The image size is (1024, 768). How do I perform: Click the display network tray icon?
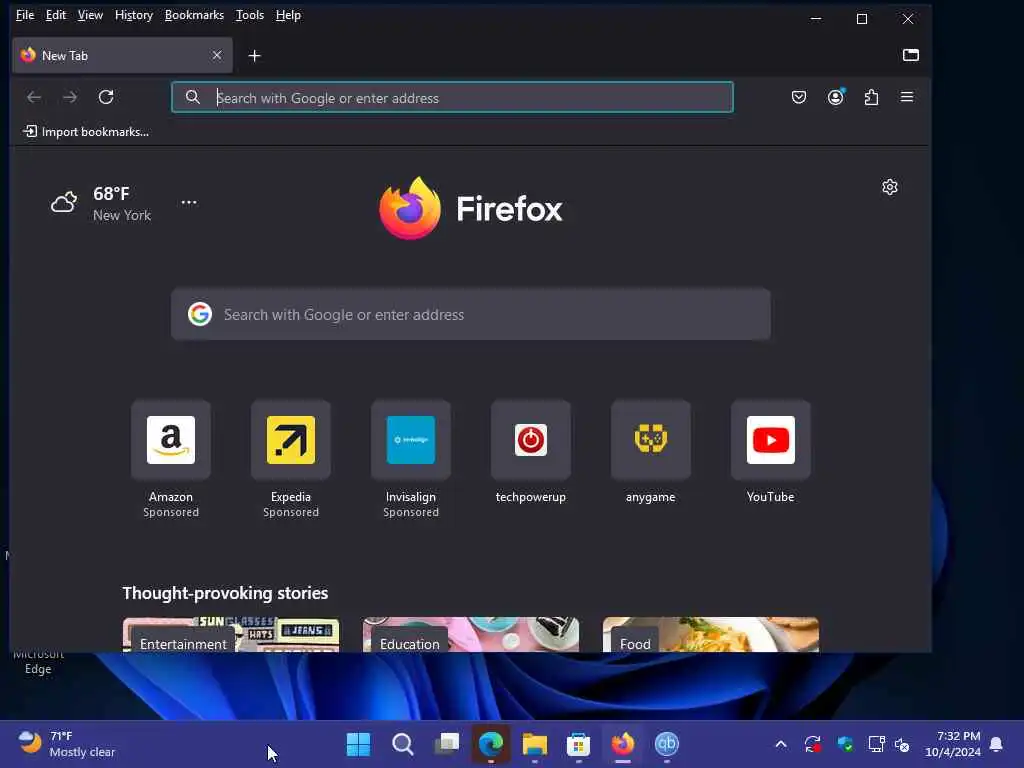click(x=876, y=744)
